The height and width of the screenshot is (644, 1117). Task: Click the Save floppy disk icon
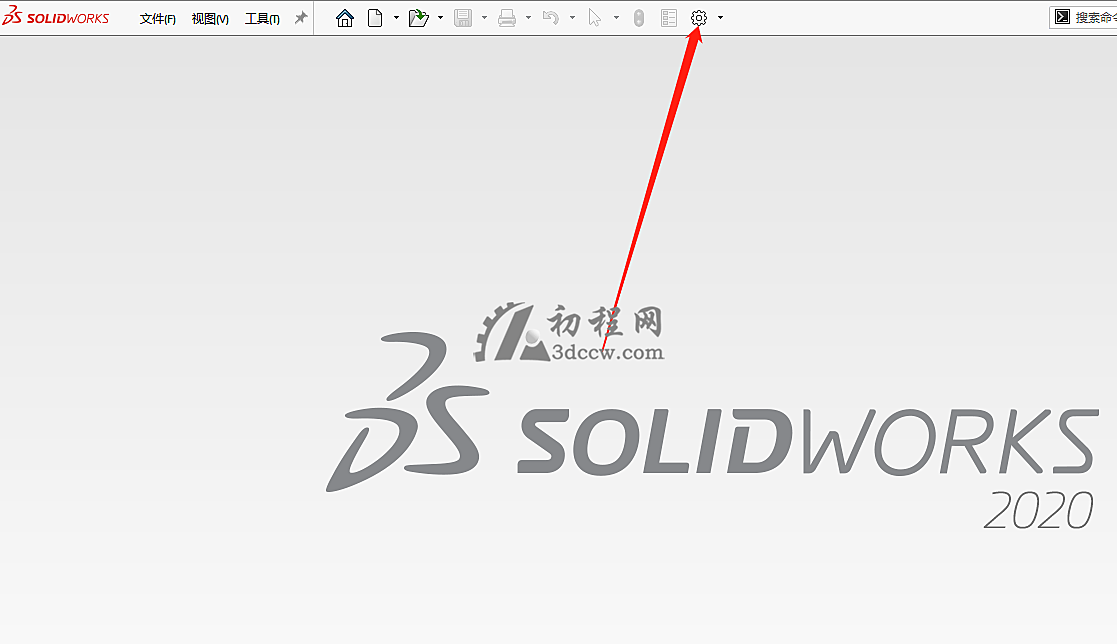tap(463, 18)
